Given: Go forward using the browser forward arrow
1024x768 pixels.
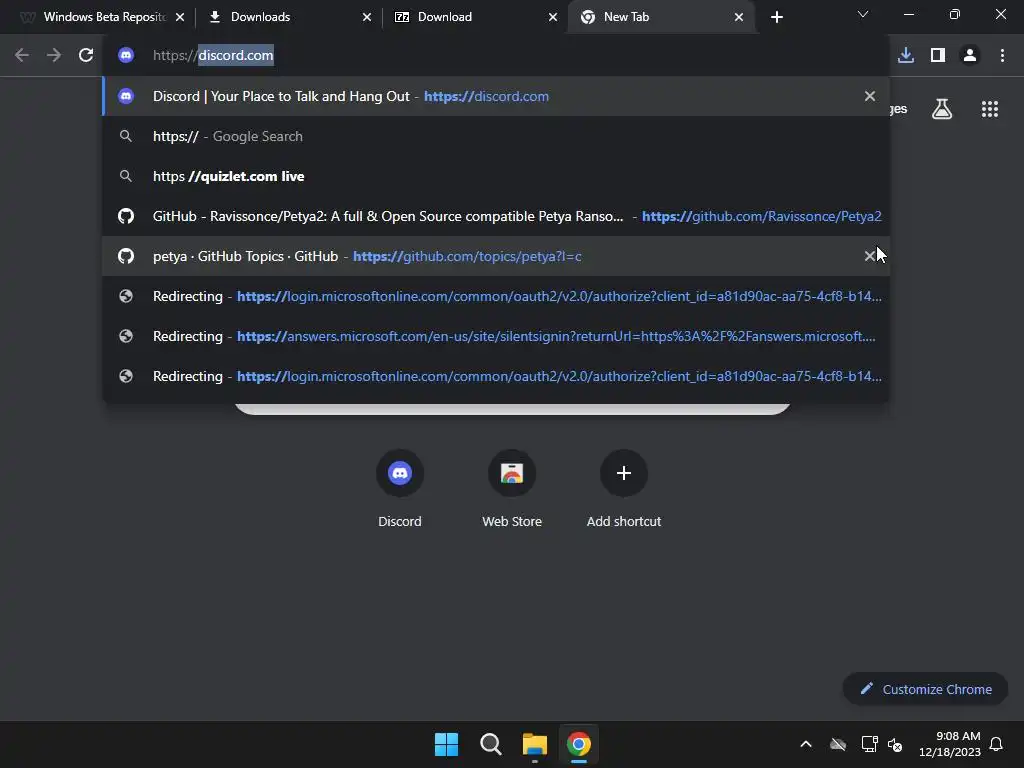Looking at the screenshot, I should 54,56.
